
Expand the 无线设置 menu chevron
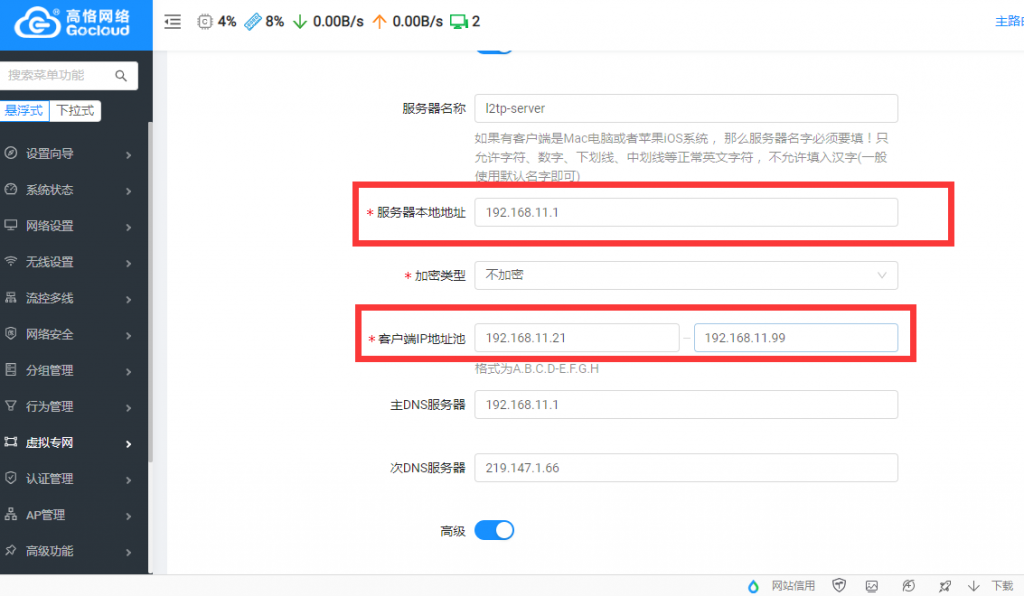(x=129, y=264)
